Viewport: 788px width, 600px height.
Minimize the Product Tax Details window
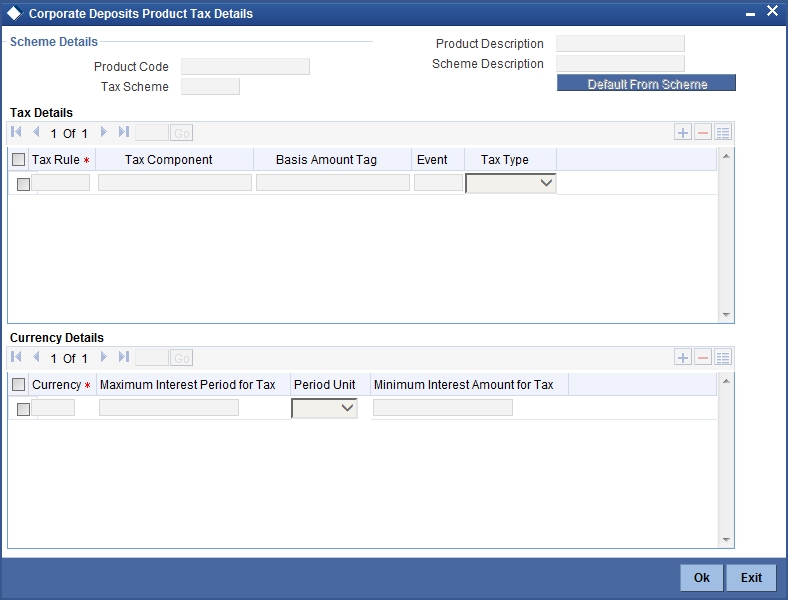pyautogui.click(x=750, y=14)
